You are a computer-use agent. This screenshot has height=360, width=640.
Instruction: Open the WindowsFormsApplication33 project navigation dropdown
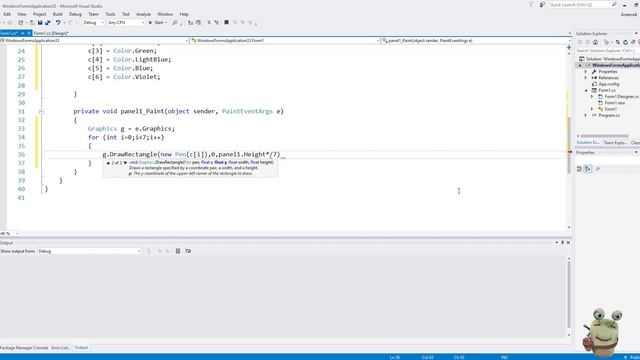(94, 41)
